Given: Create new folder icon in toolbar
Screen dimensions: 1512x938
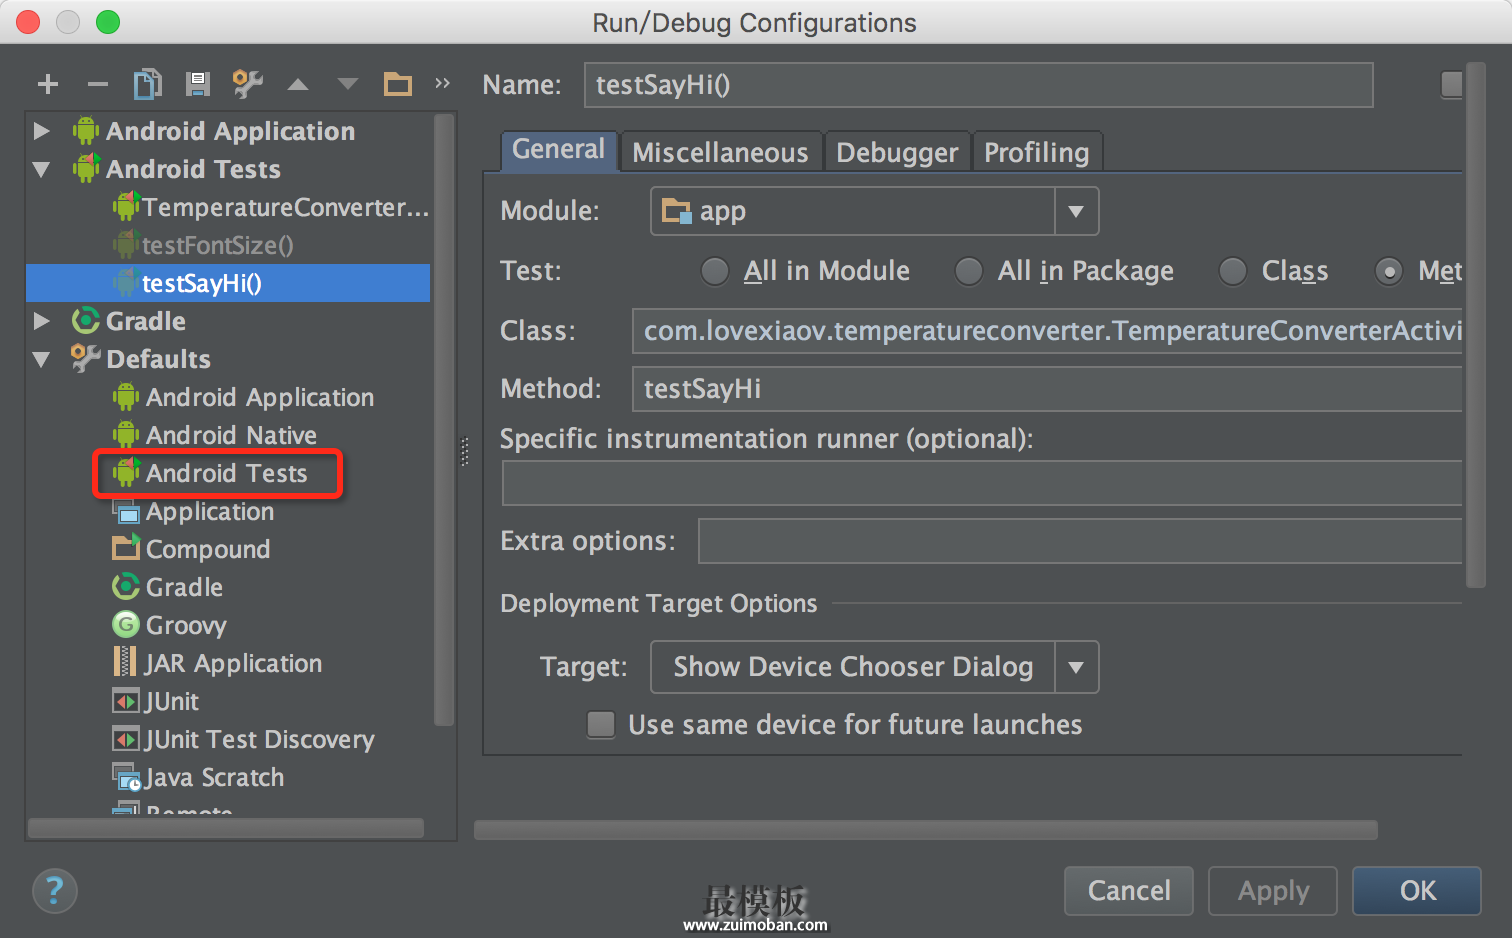Looking at the screenshot, I should pos(398,84).
